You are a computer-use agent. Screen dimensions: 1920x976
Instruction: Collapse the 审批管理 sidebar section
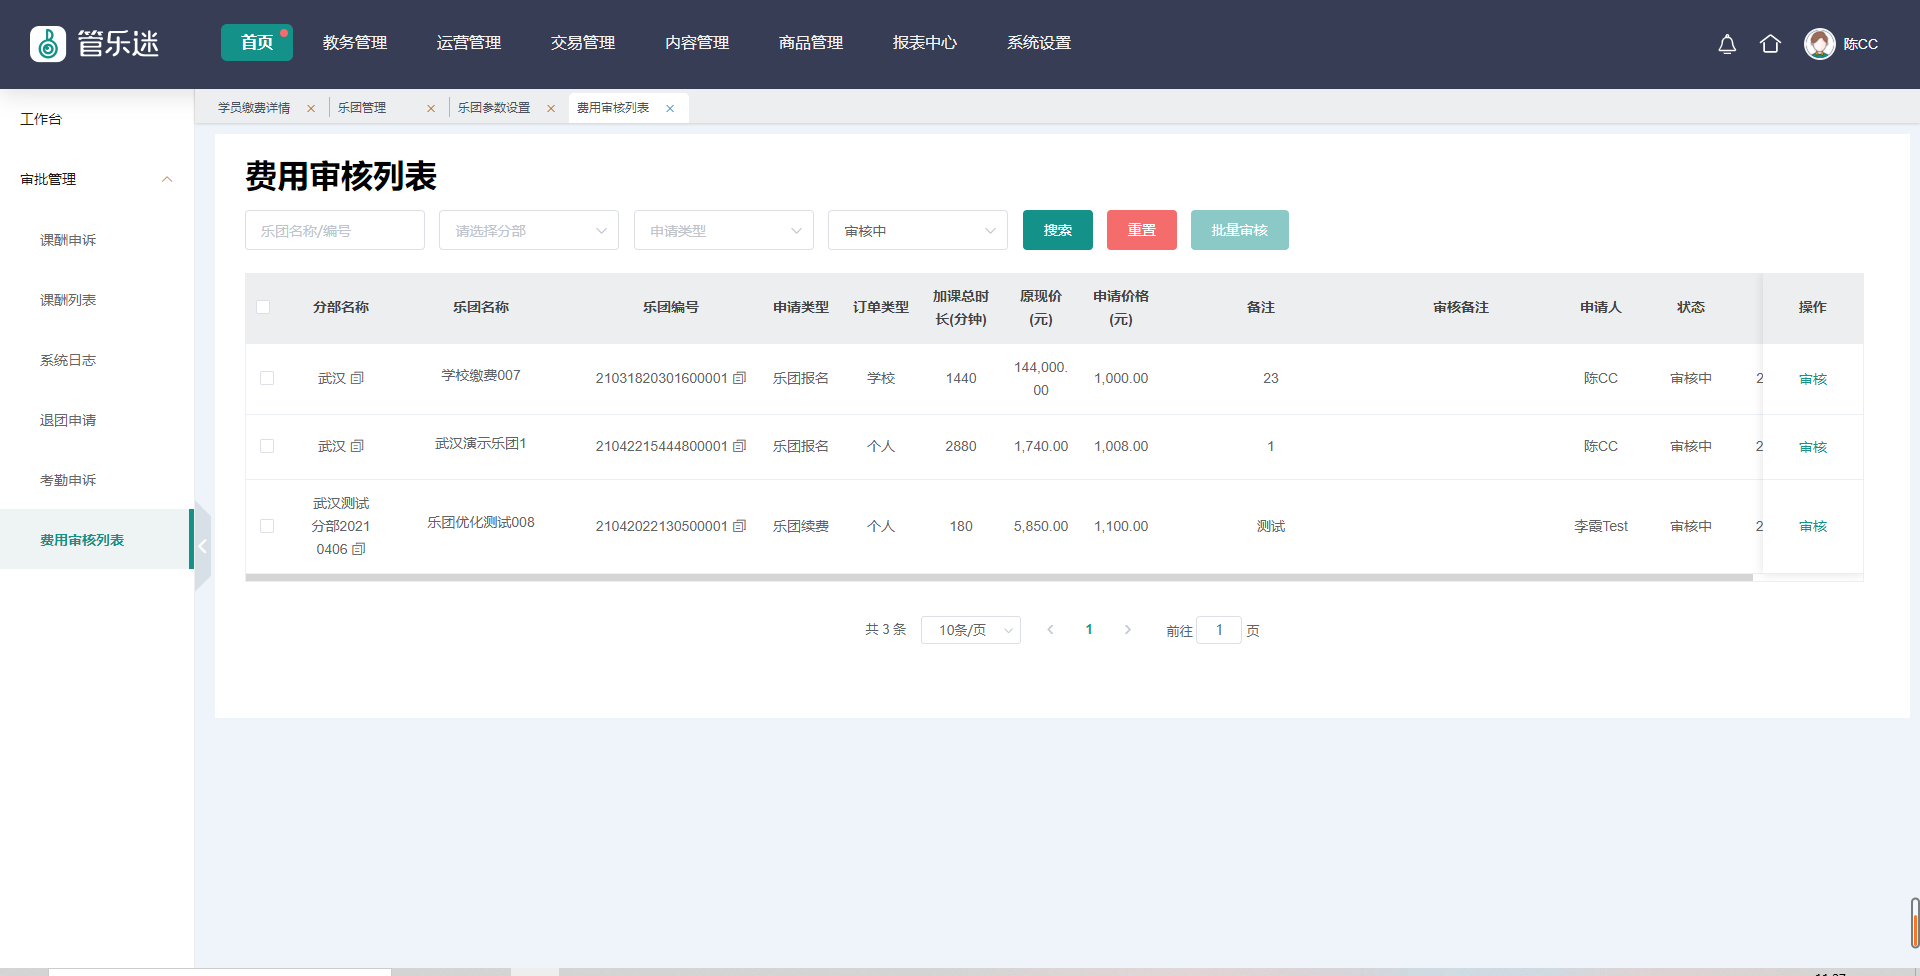coord(167,179)
